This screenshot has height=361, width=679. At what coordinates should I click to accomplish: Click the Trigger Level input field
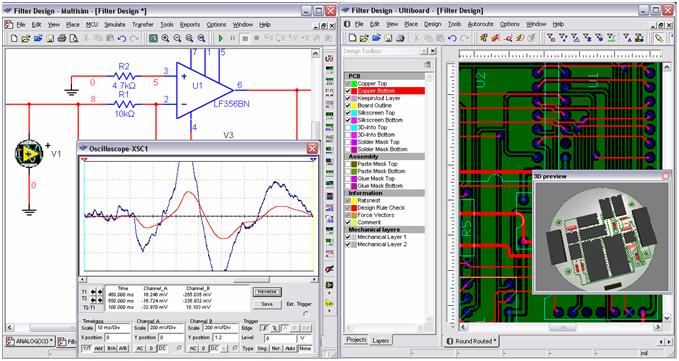tap(280, 338)
